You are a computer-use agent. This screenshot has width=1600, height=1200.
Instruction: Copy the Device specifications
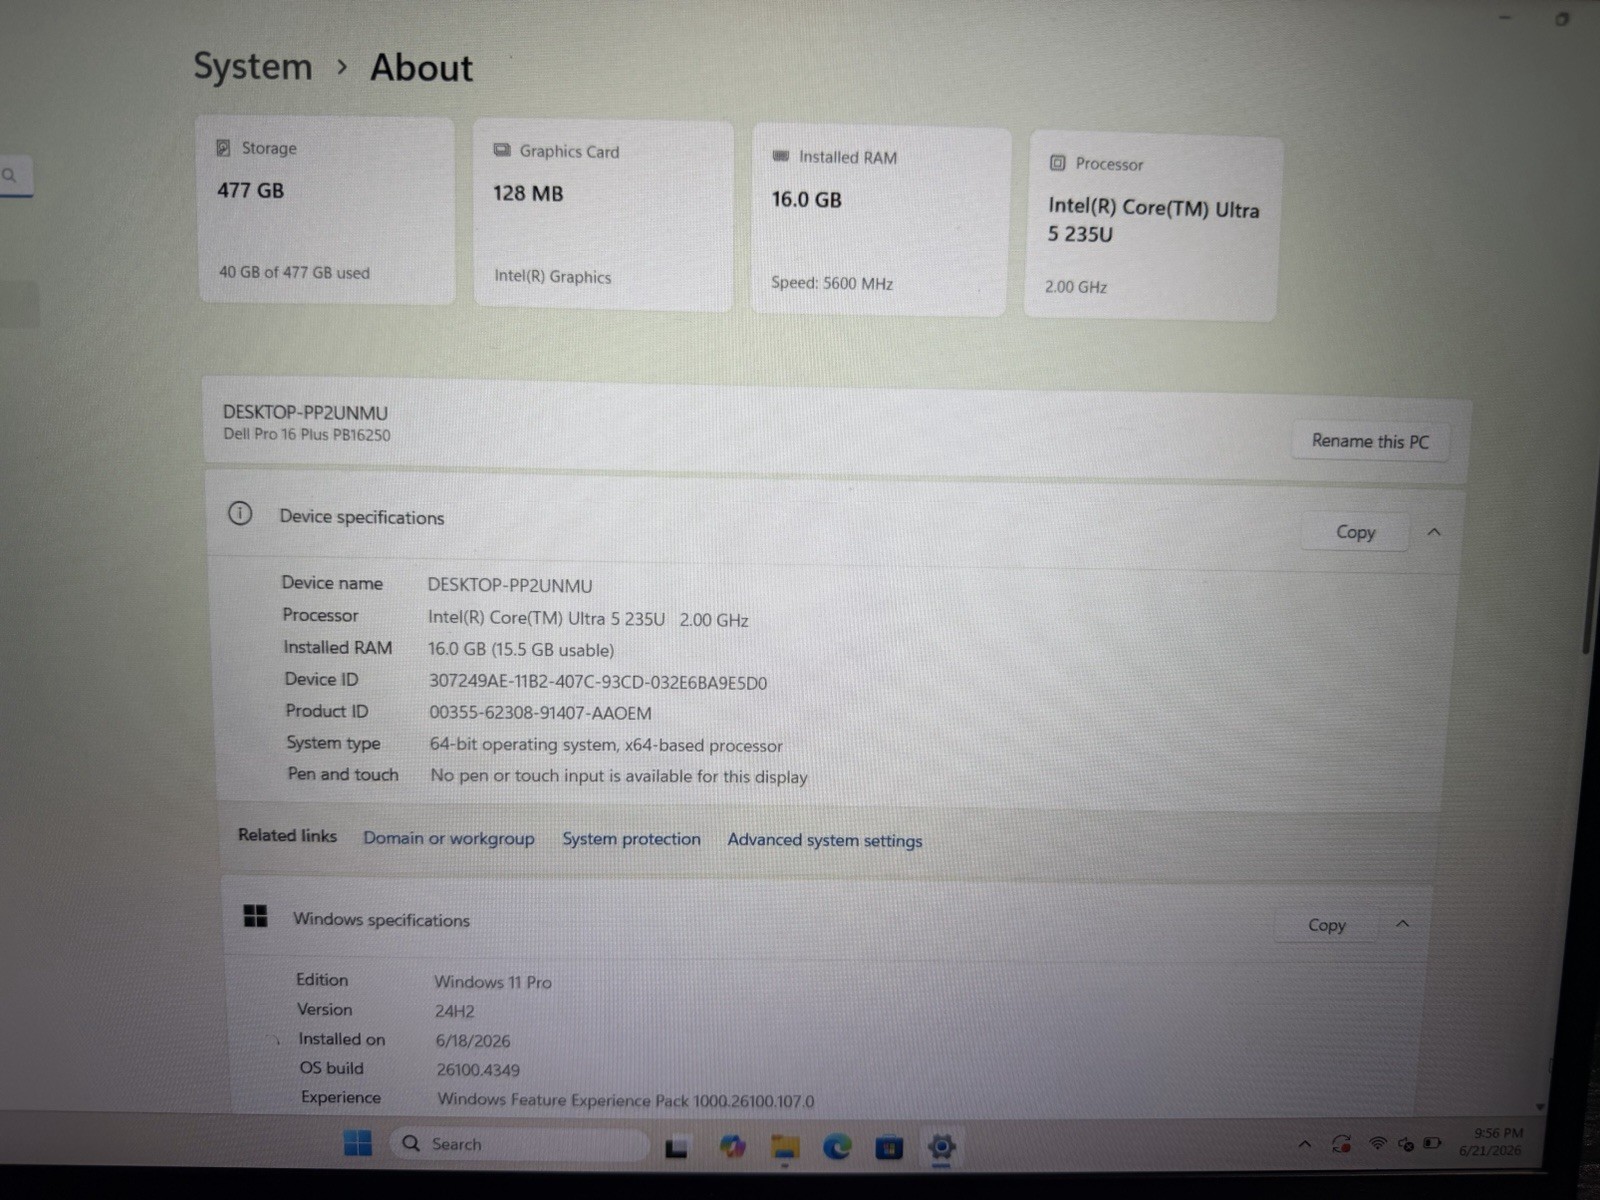[x=1355, y=532]
